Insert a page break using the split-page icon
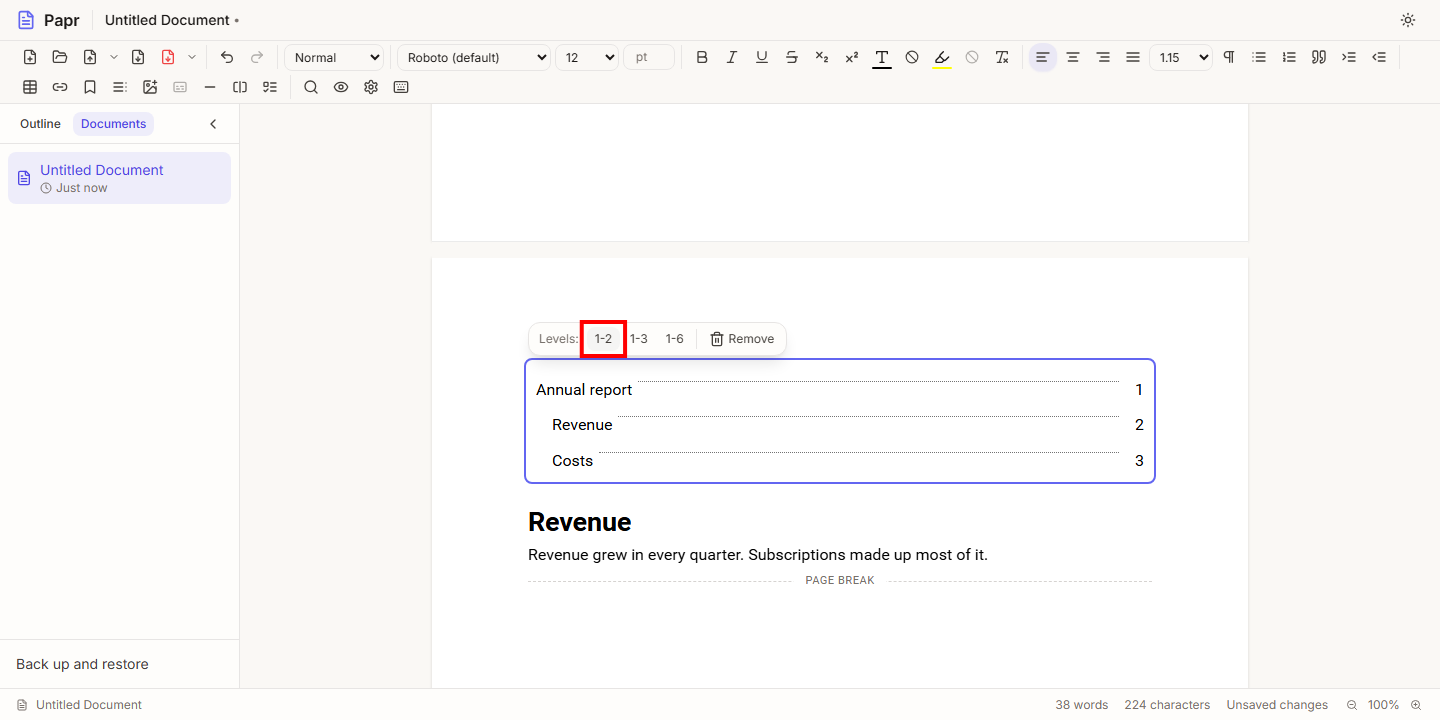This screenshot has height=720, width=1440. click(x=240, y=87)
